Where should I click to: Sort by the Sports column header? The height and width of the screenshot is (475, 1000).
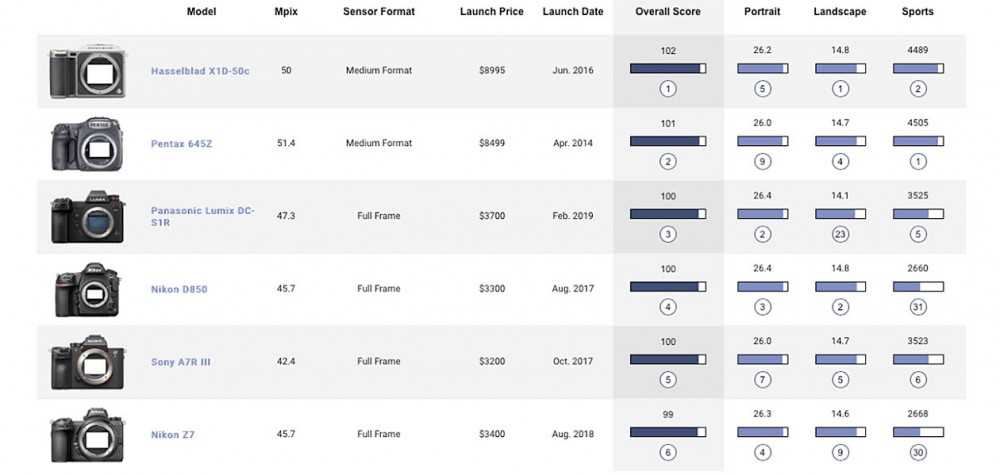click(918, 11)
